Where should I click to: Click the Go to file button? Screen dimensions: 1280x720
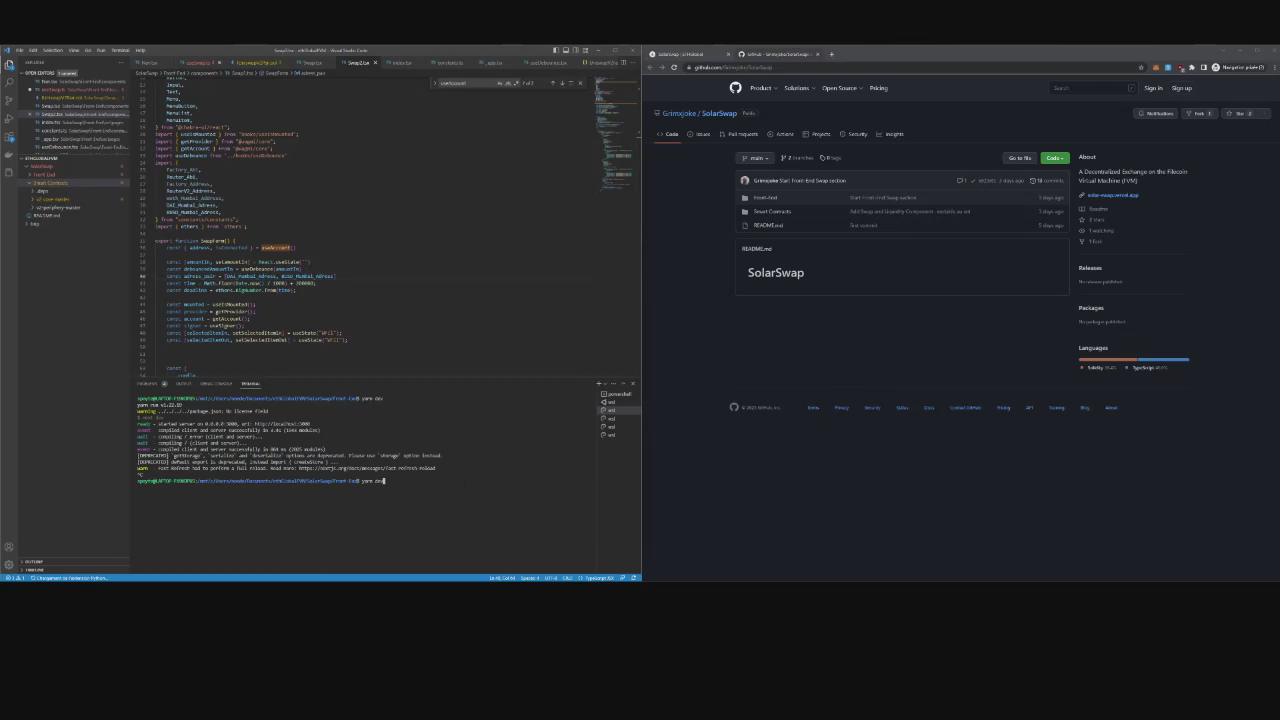(1019, 158)
